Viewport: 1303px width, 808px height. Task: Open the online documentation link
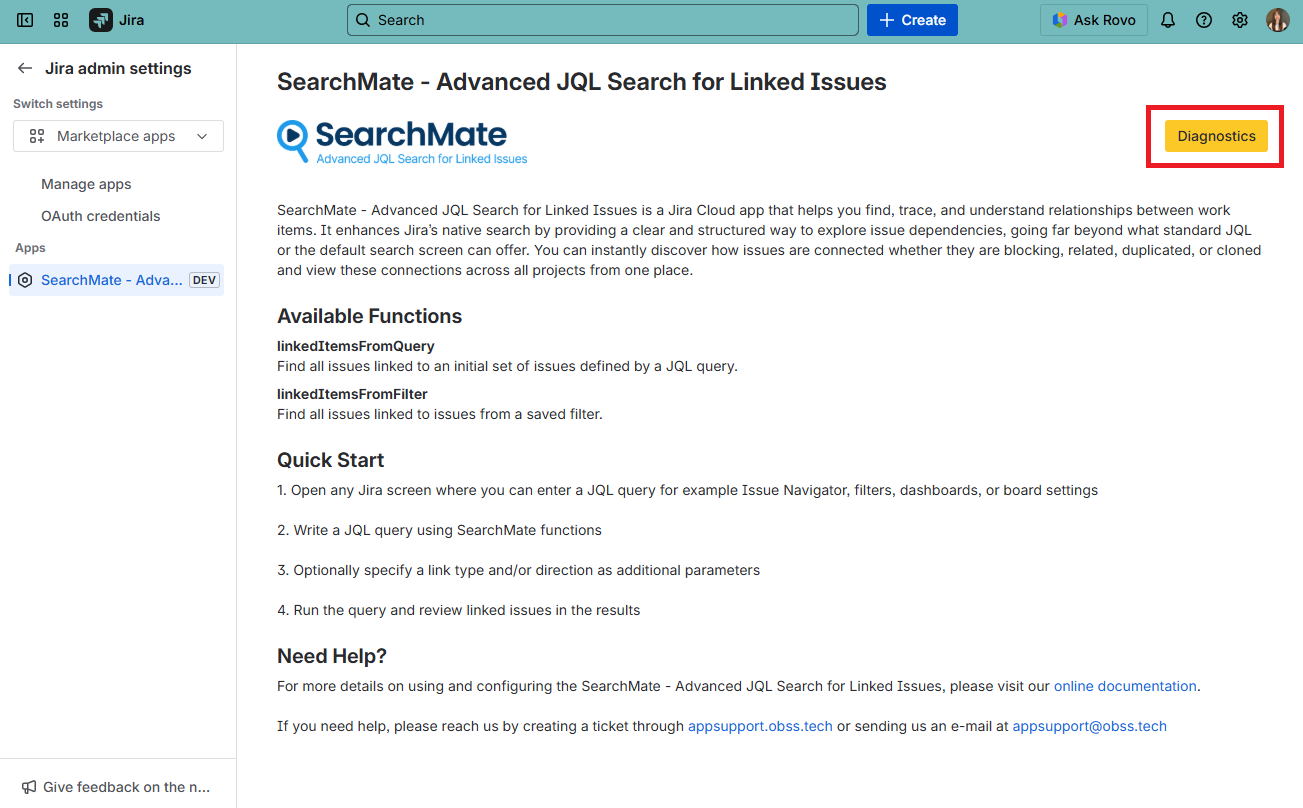[x=1125, y=686]
